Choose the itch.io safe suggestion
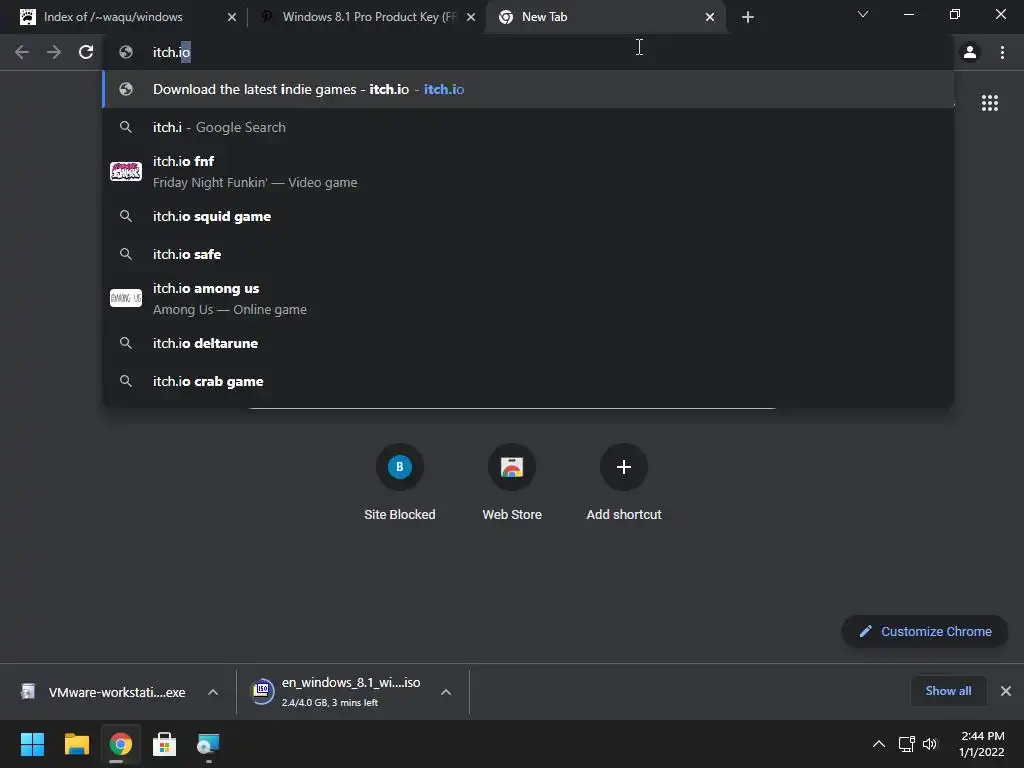Screen dimensions: 1024x768 click(x=528, y=254)
